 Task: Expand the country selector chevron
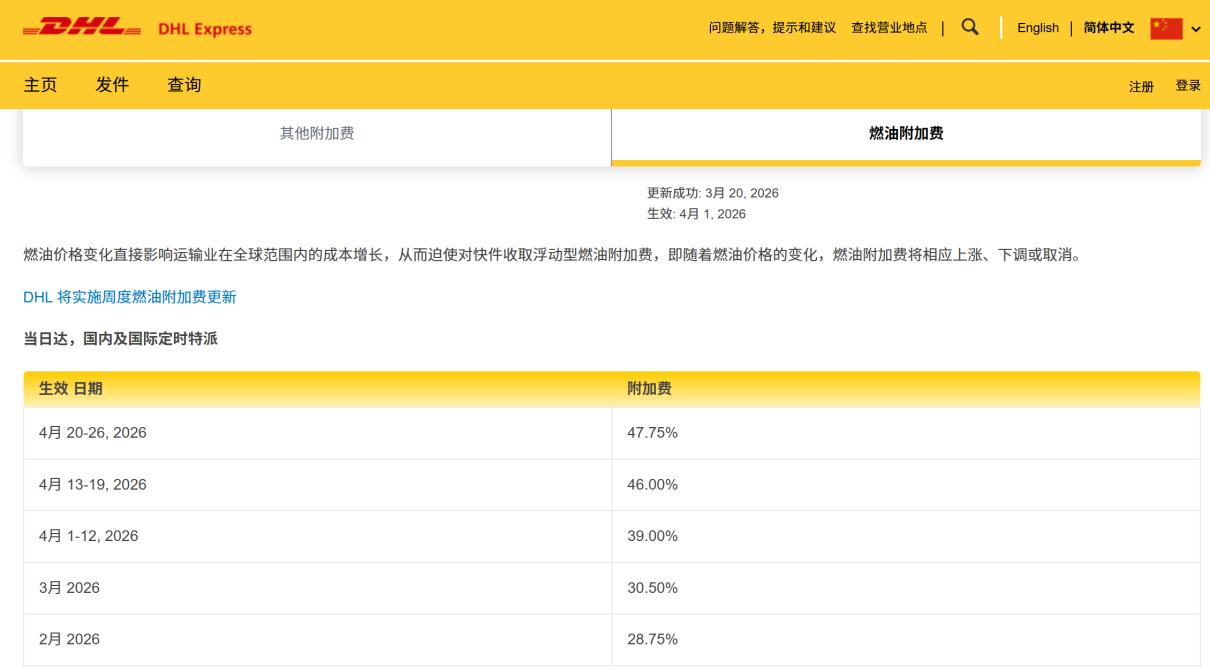(1196, 30)
